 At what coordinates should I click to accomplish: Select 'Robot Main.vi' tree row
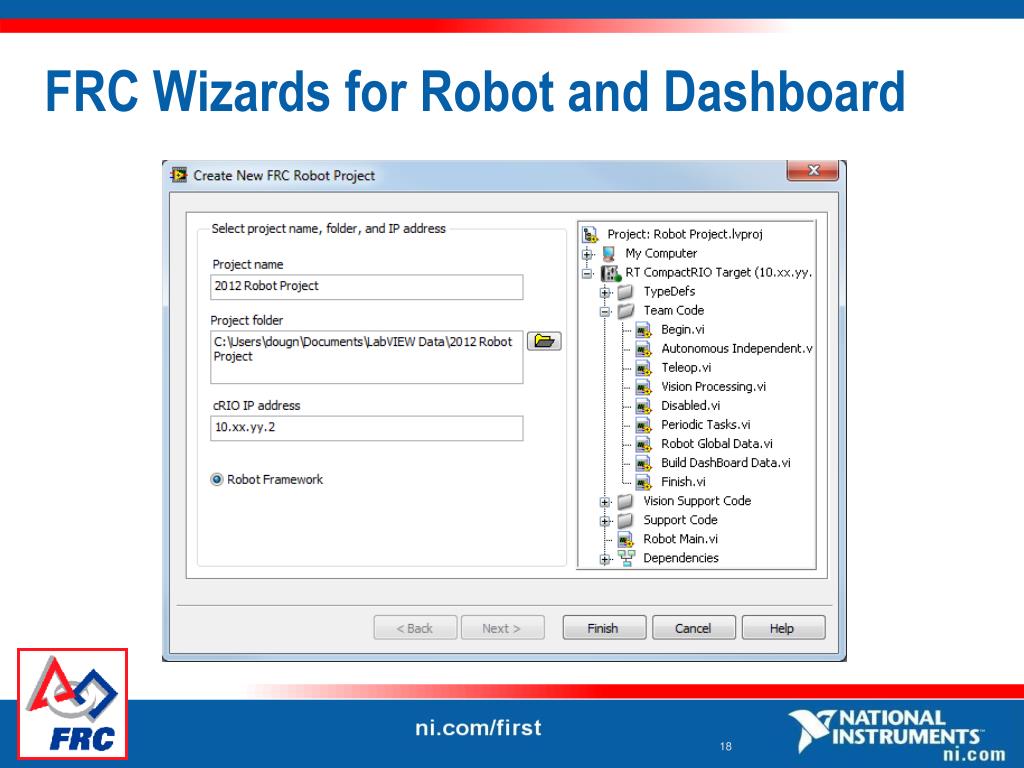coord(680,539)
